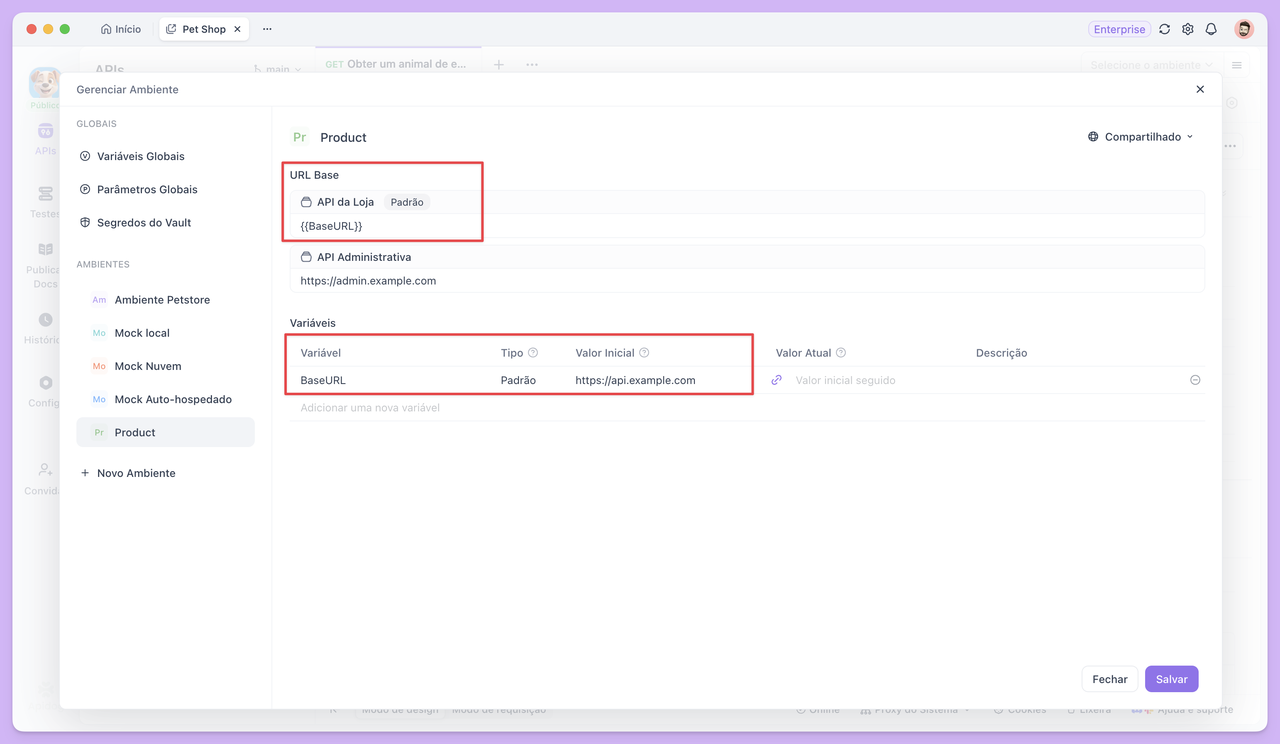Open the Compartilhado sharing dropdown
This screenshot has height=744, width=1280.
[x=1141, y=137]
